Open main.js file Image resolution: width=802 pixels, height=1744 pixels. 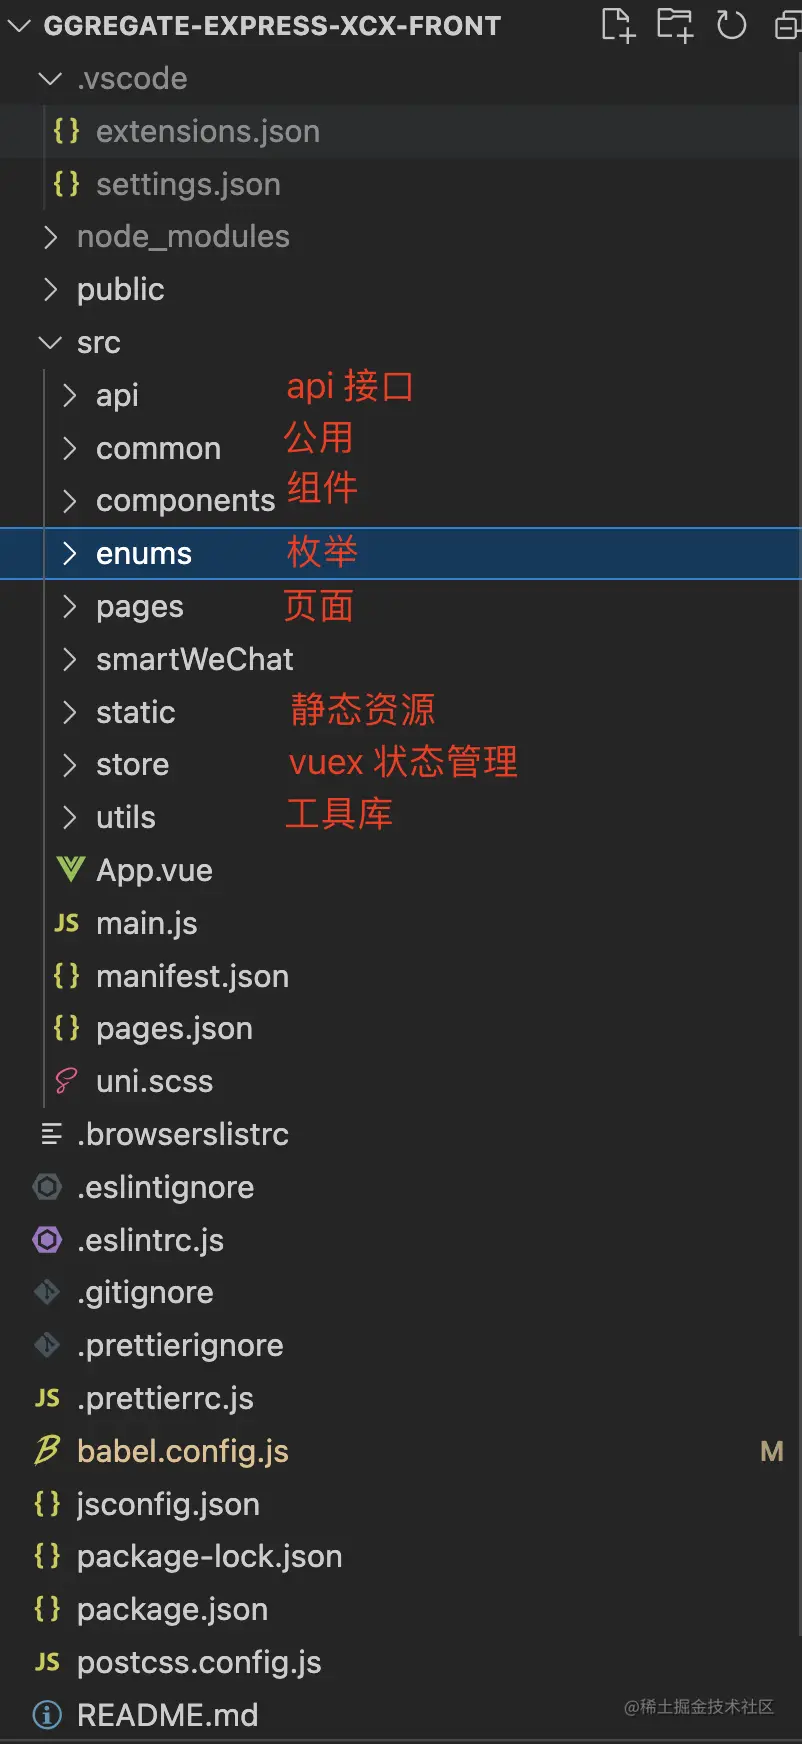[x=146, y=923]
